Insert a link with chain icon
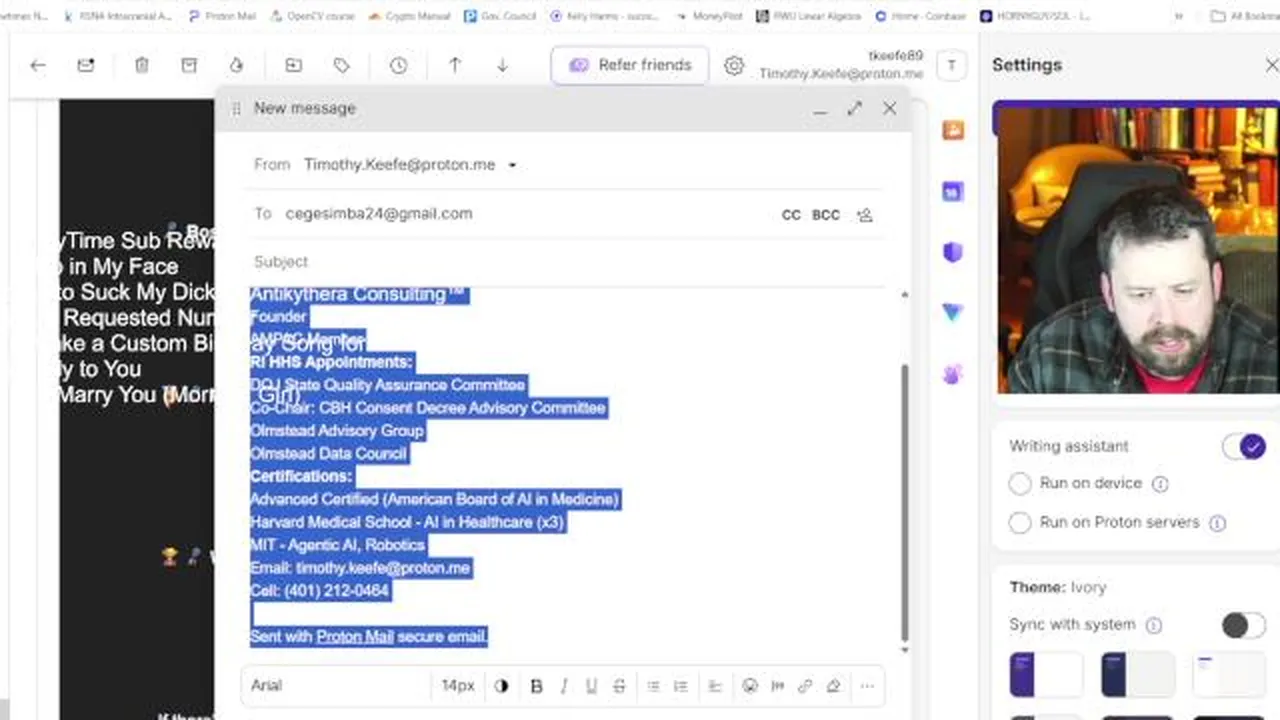The image size is (1280, 720). pos(805,686)
